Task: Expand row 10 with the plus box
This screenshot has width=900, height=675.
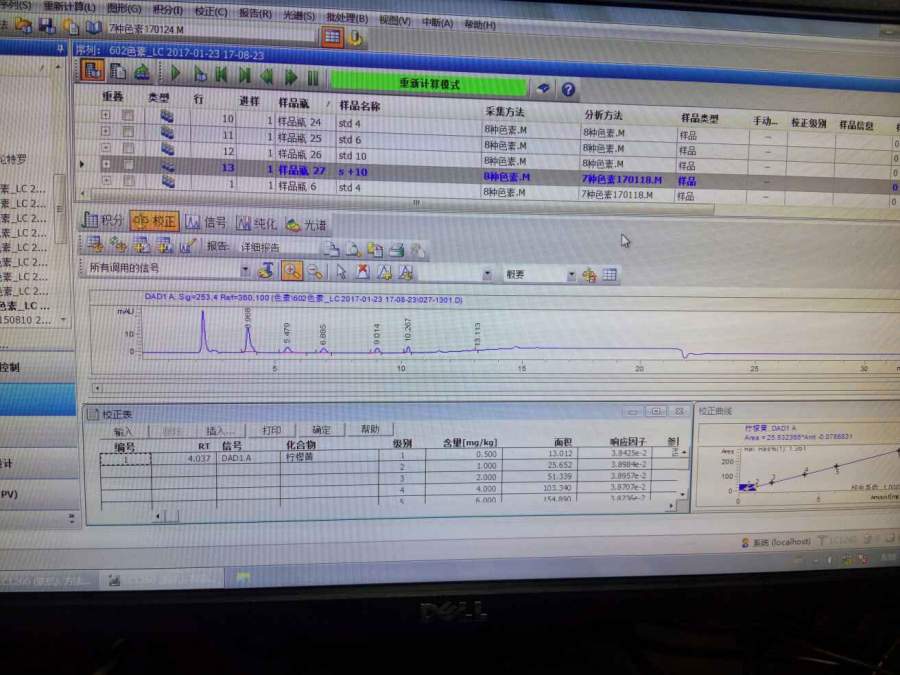Action: pyautogui.click(x=106, y=115)
